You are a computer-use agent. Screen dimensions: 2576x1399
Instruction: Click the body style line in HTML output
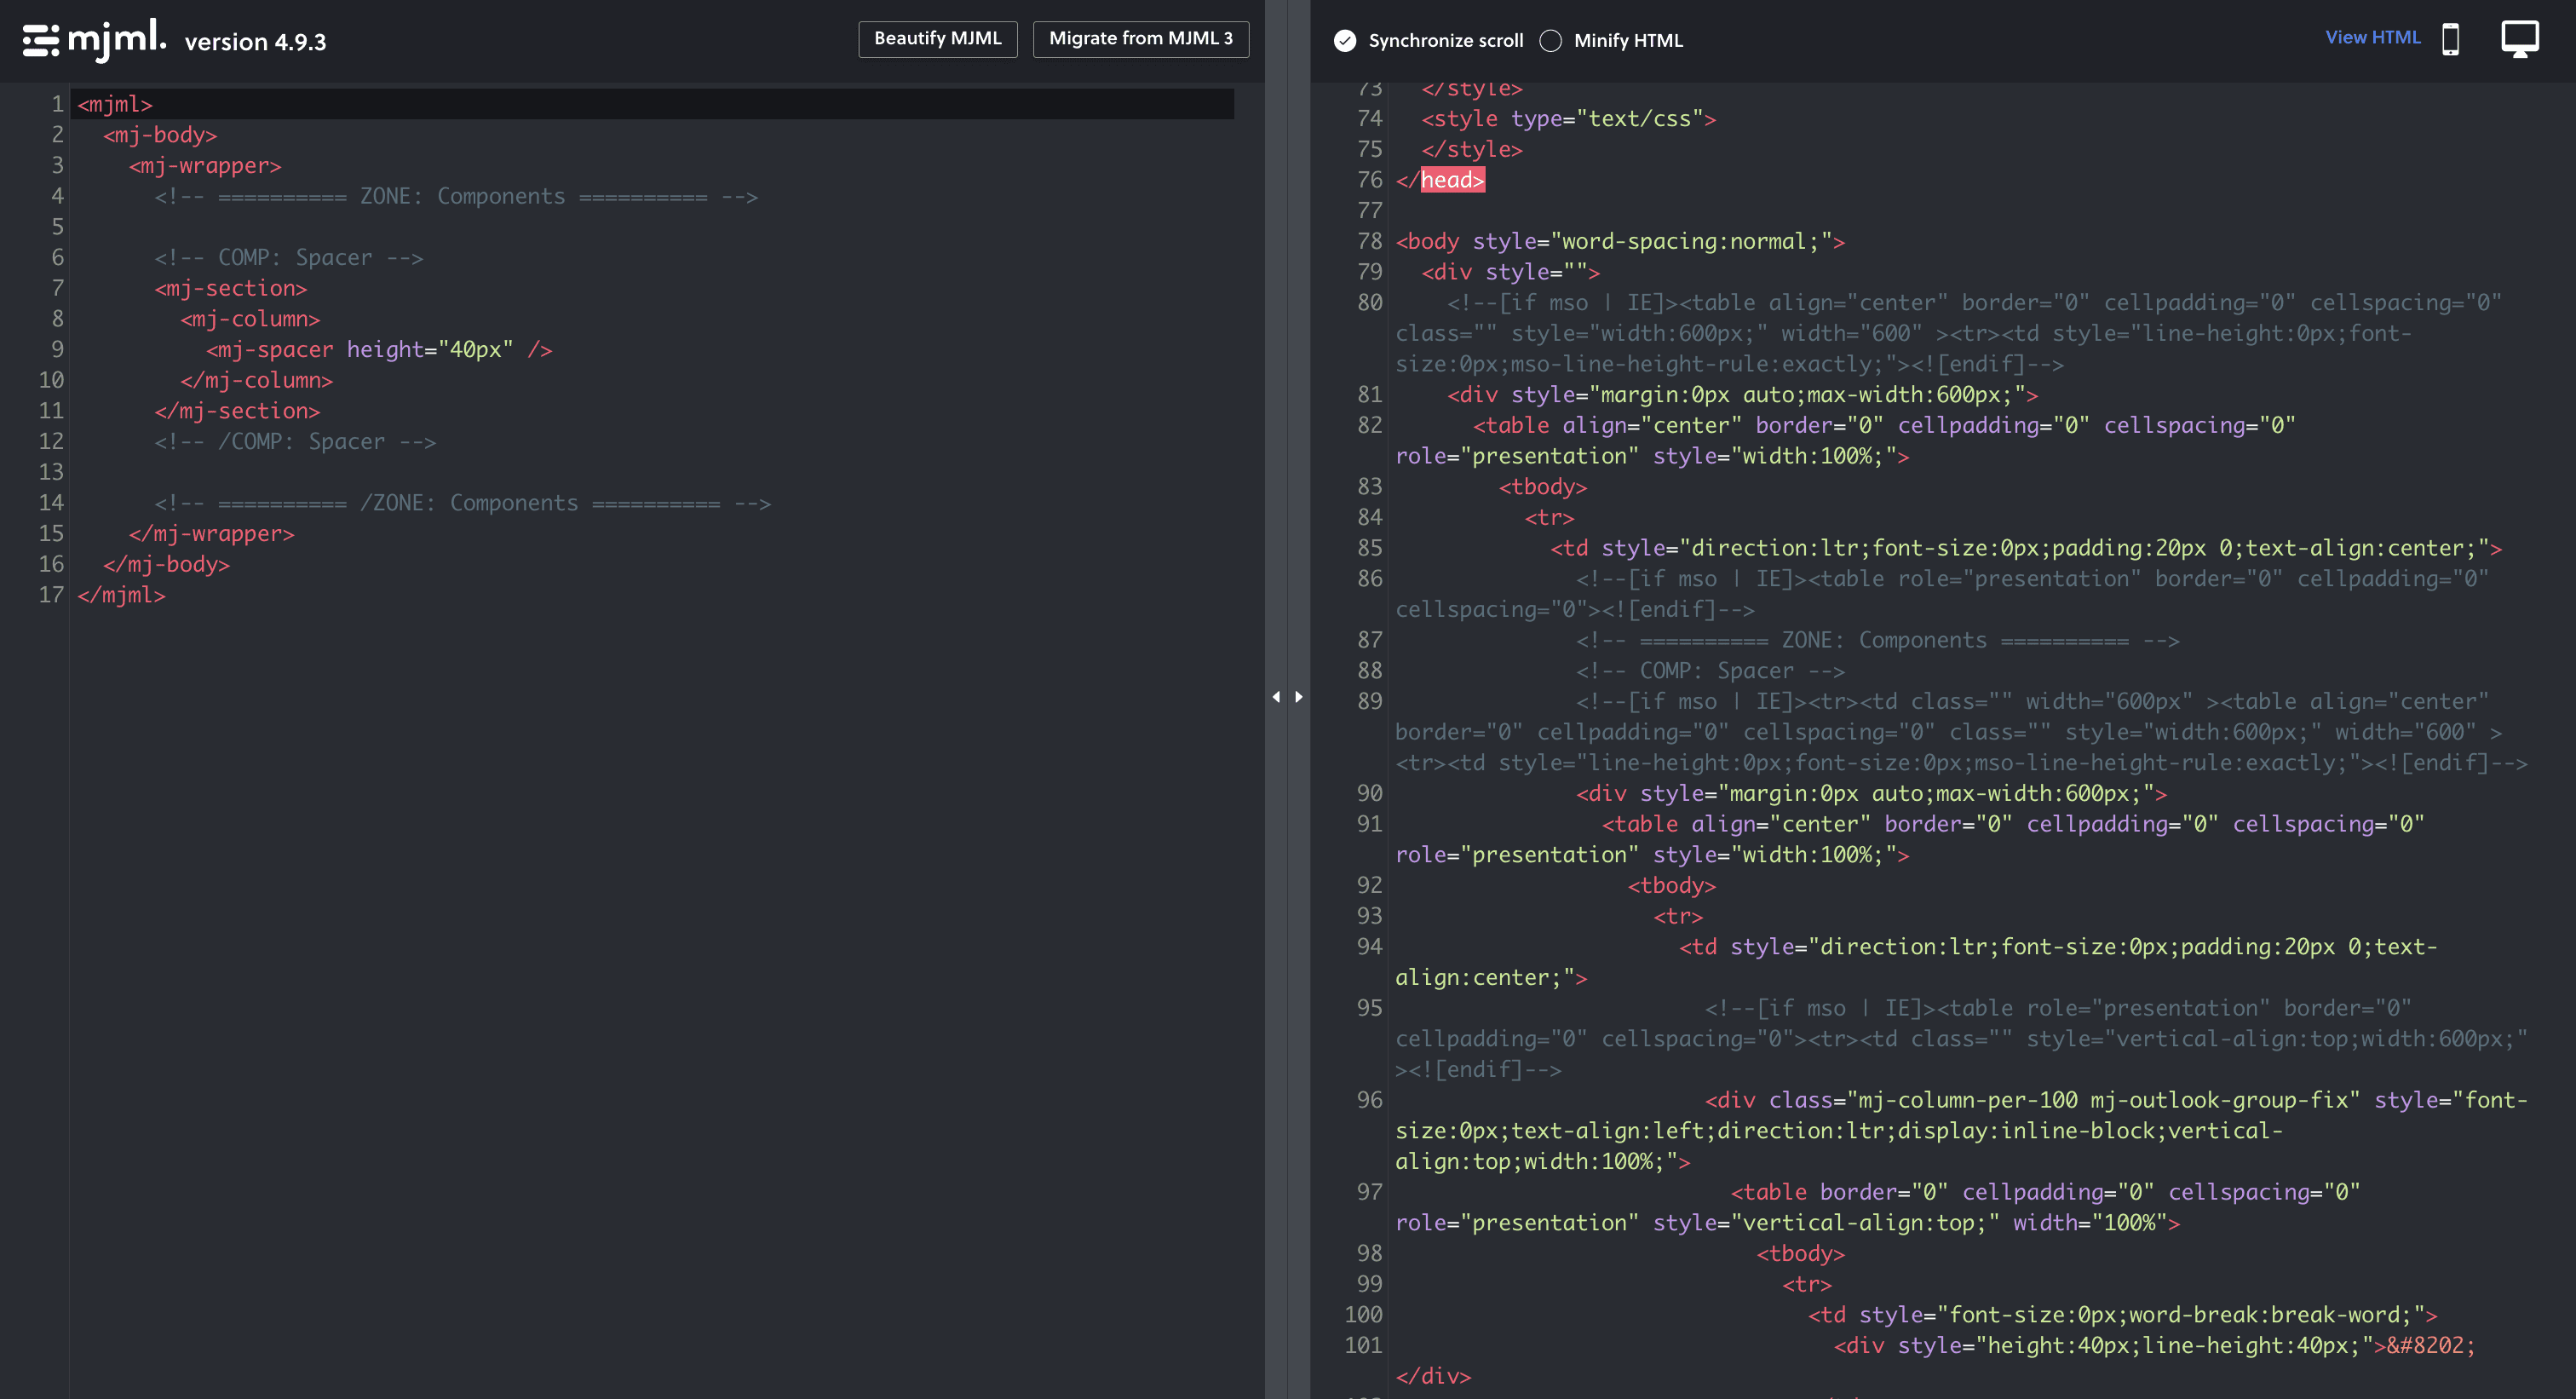click(x=1619, y=241)
